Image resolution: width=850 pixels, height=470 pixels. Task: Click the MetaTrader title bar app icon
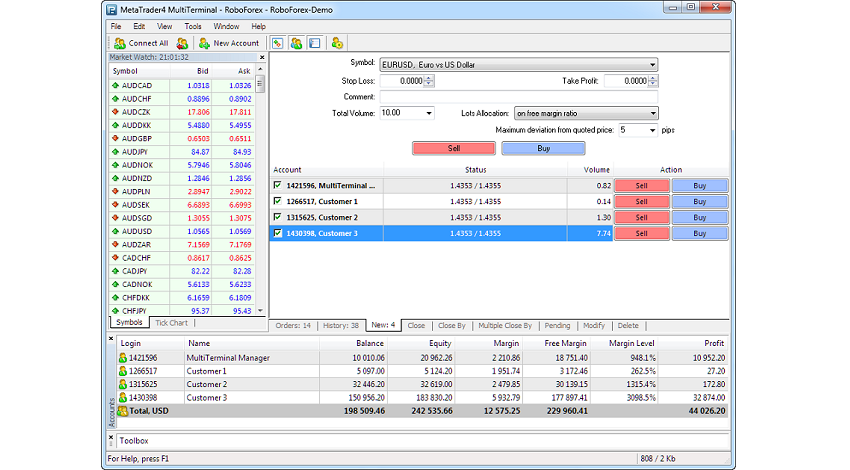[112, 10]
